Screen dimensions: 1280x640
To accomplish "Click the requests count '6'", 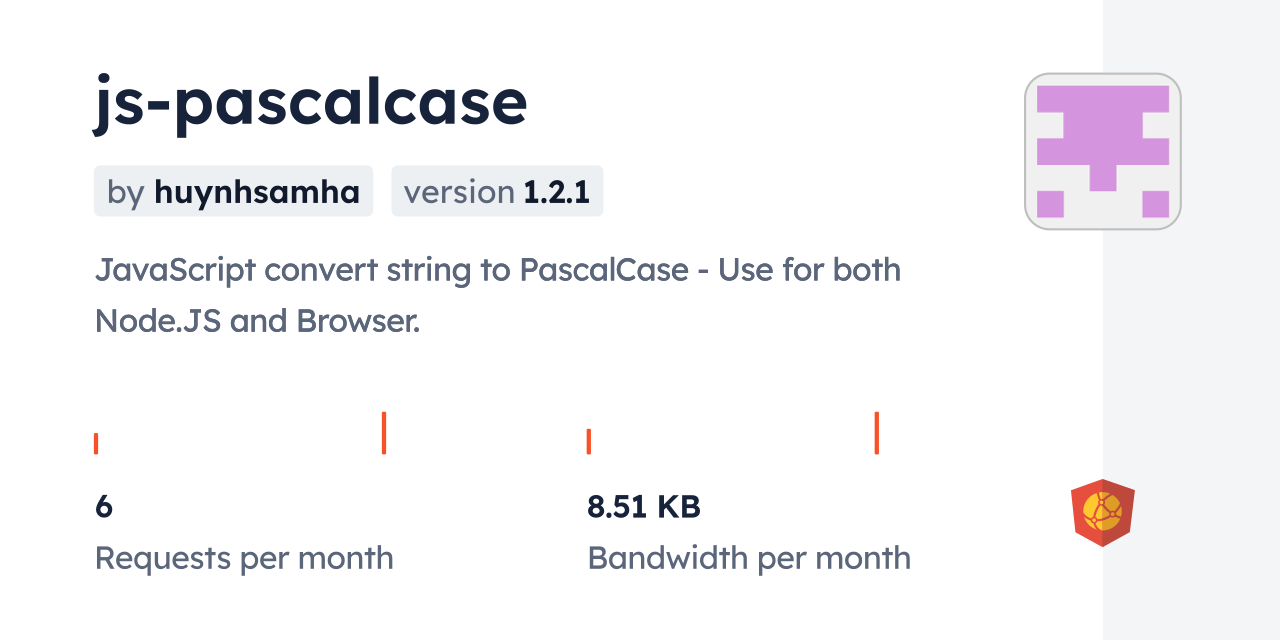I will [104, 507].
